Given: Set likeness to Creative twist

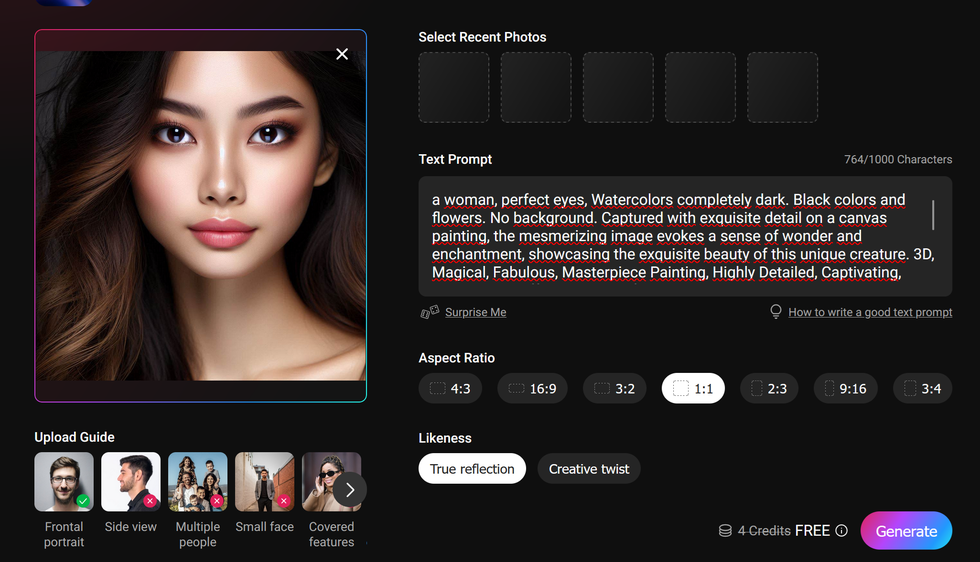Looking at the screenshot, I should pyautogui.click(x=589, y=469).
